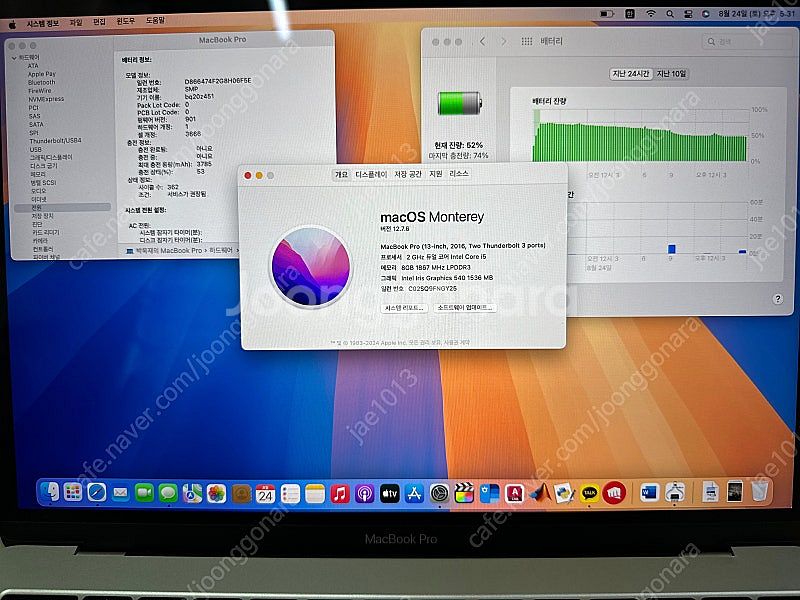This screenshot has width=800, height=600.
Task: Select Bluetooth in System Information sidebar
Action: point(41,83)
